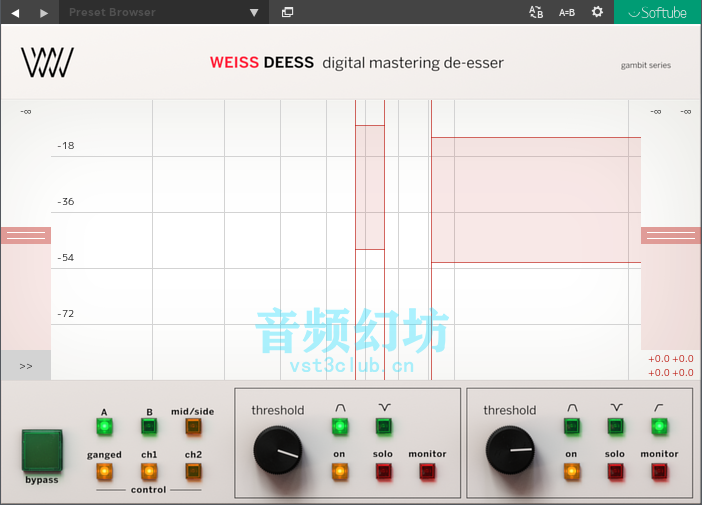Screen dimensions: 703x506
Task: Select ch1 control button
Action: (x=149, y=471)
